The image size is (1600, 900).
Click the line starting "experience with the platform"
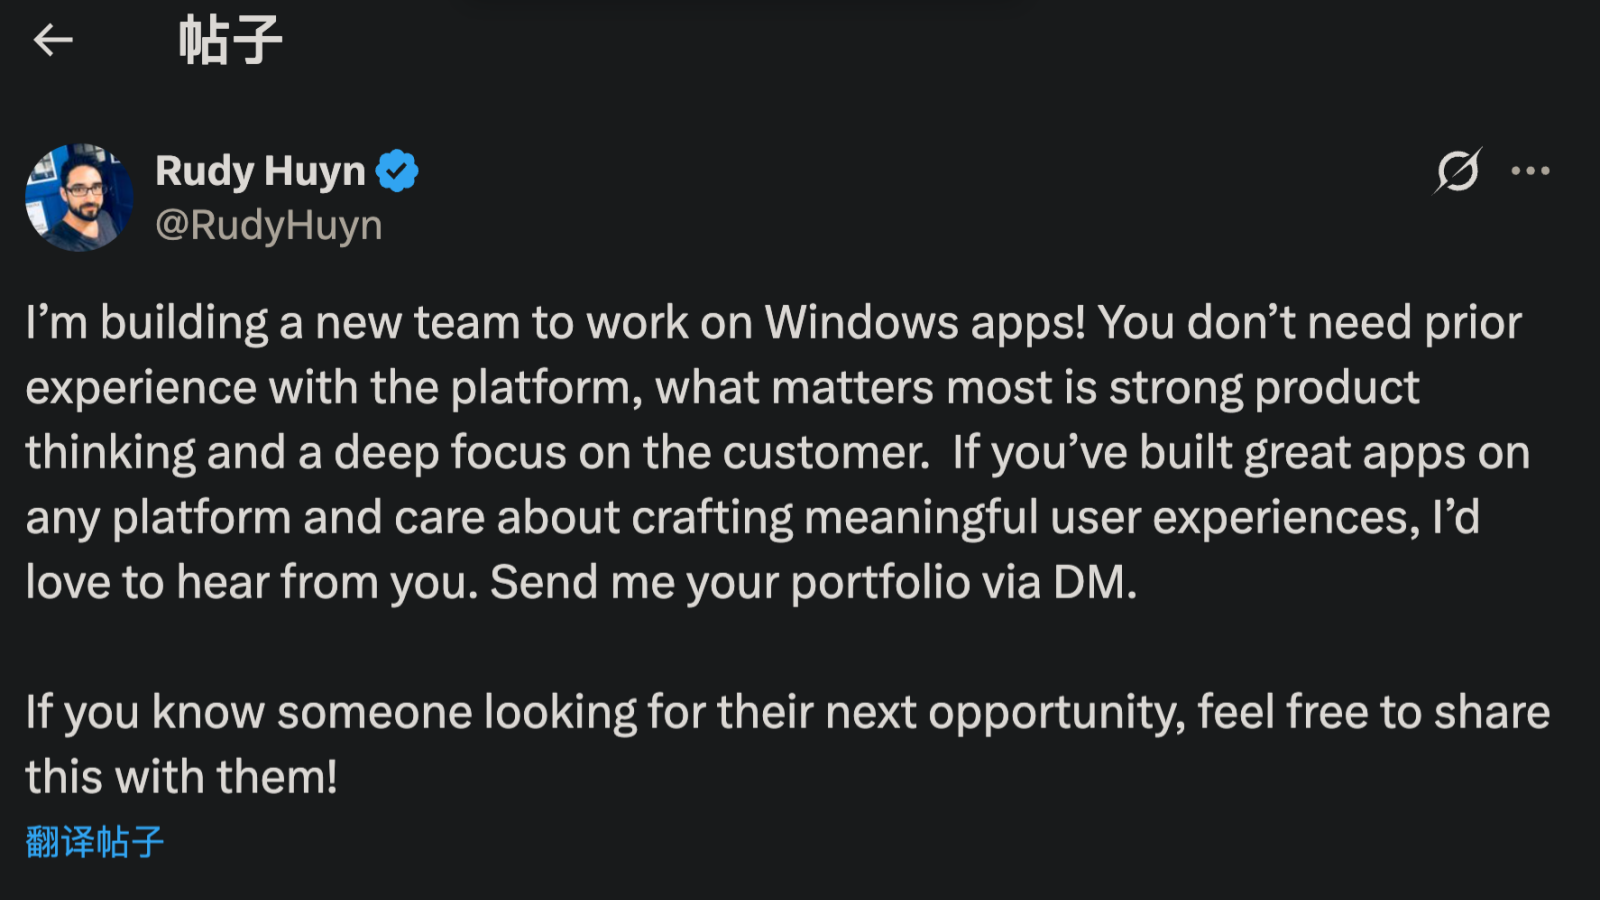[722, 388]
